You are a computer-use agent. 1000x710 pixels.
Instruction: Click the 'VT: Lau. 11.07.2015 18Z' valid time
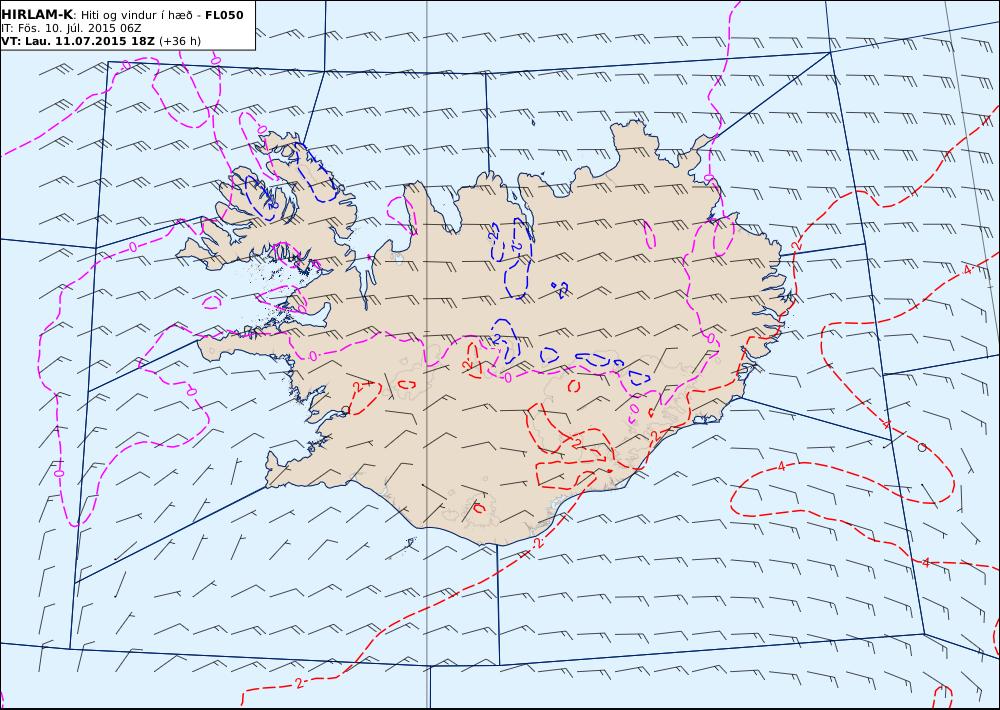[78, 41]
